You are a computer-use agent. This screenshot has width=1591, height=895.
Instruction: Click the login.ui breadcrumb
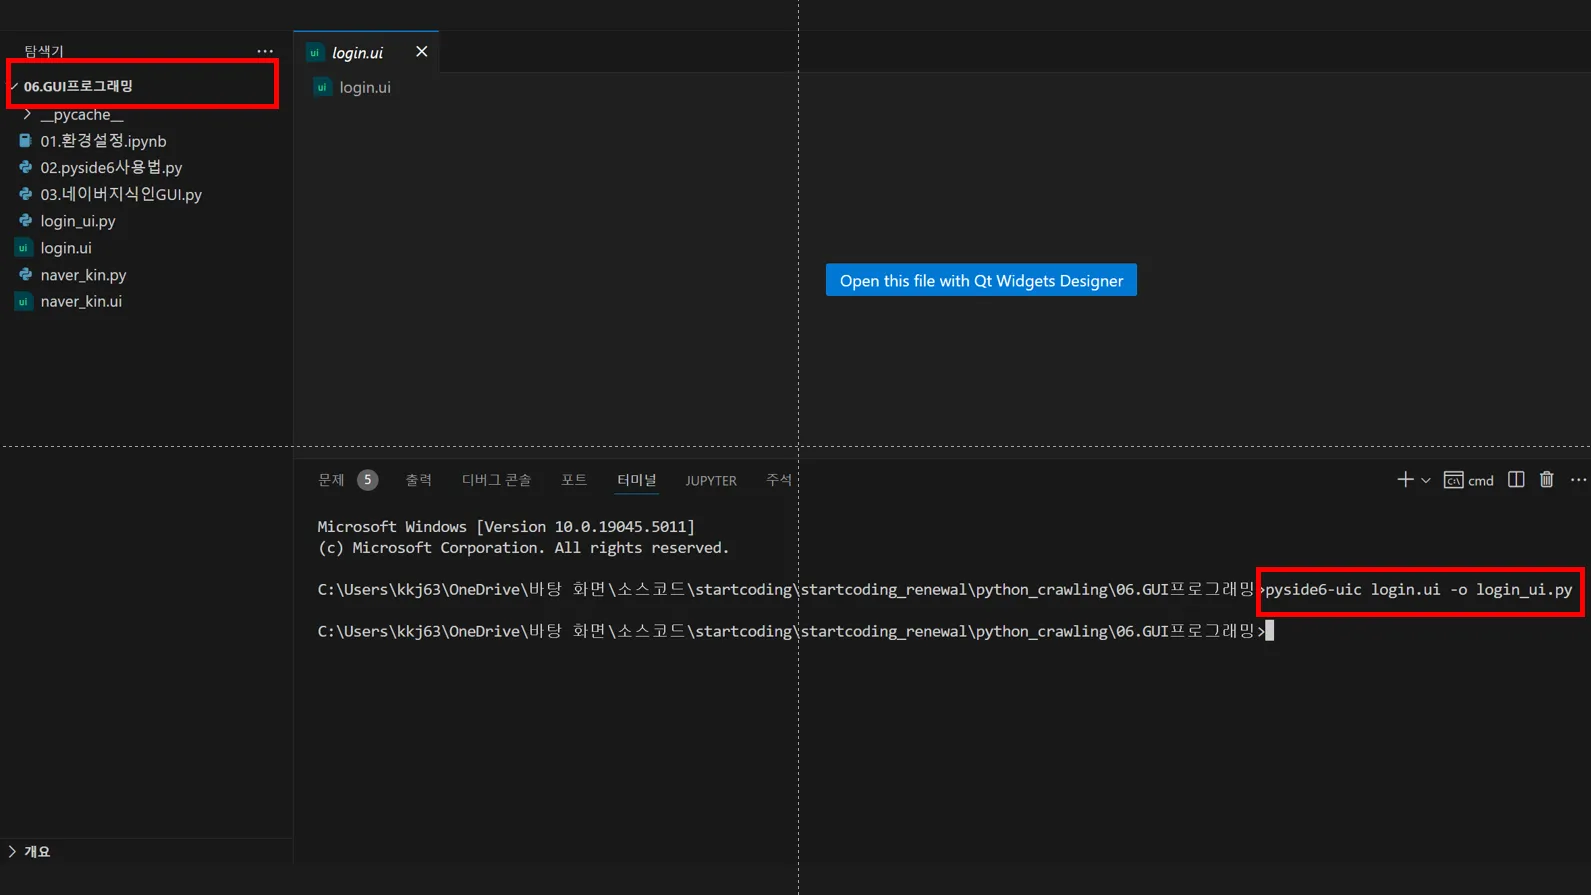click(x=365, y=87)
